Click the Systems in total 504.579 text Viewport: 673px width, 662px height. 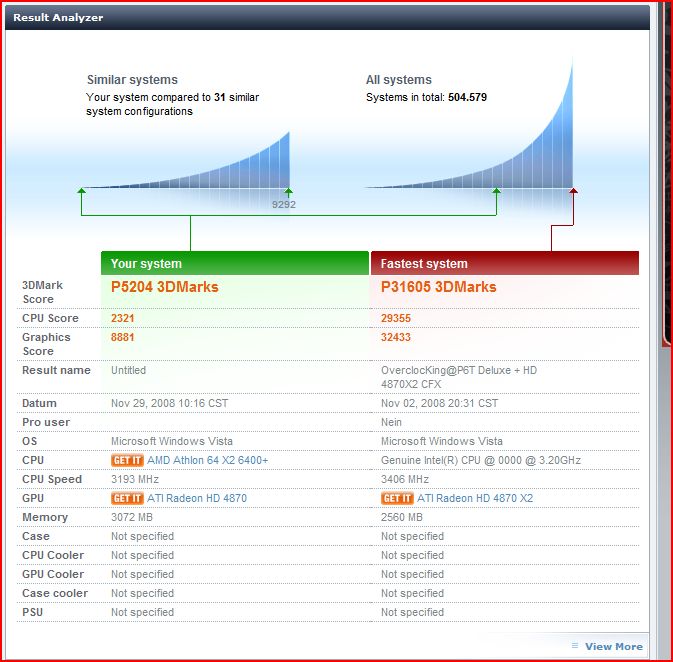tap(426, 97)
